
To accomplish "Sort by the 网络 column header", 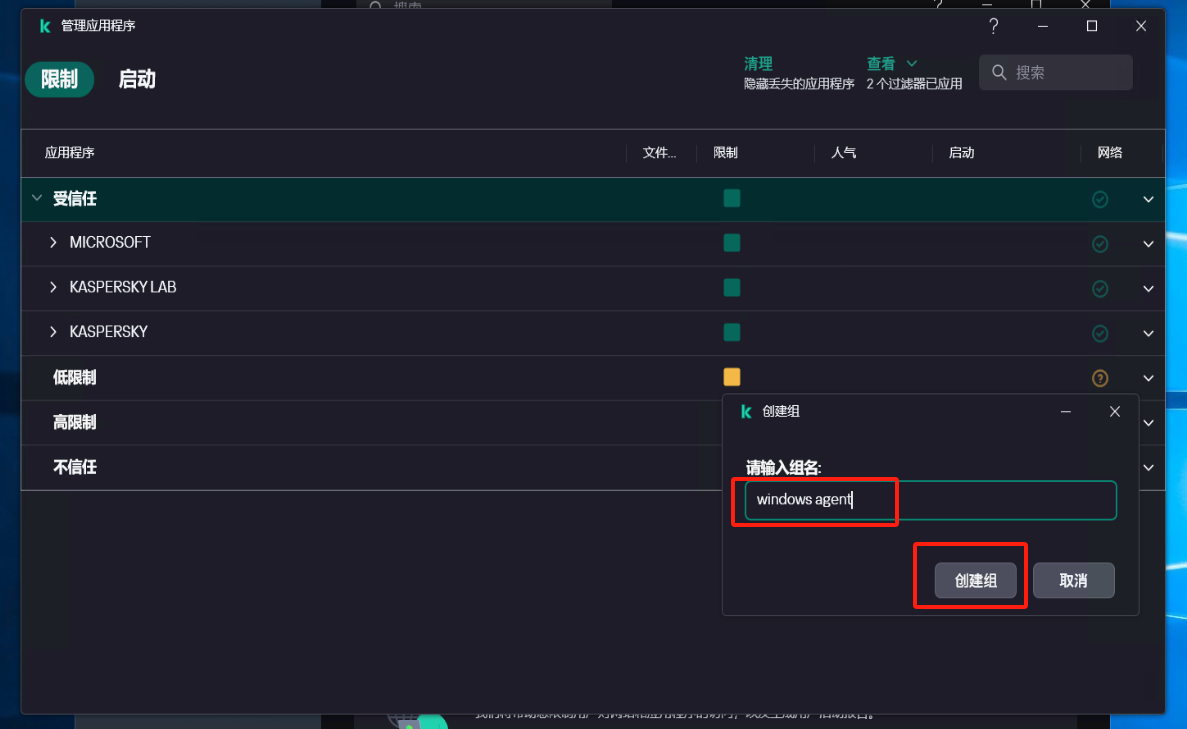I will point(1110,153).
